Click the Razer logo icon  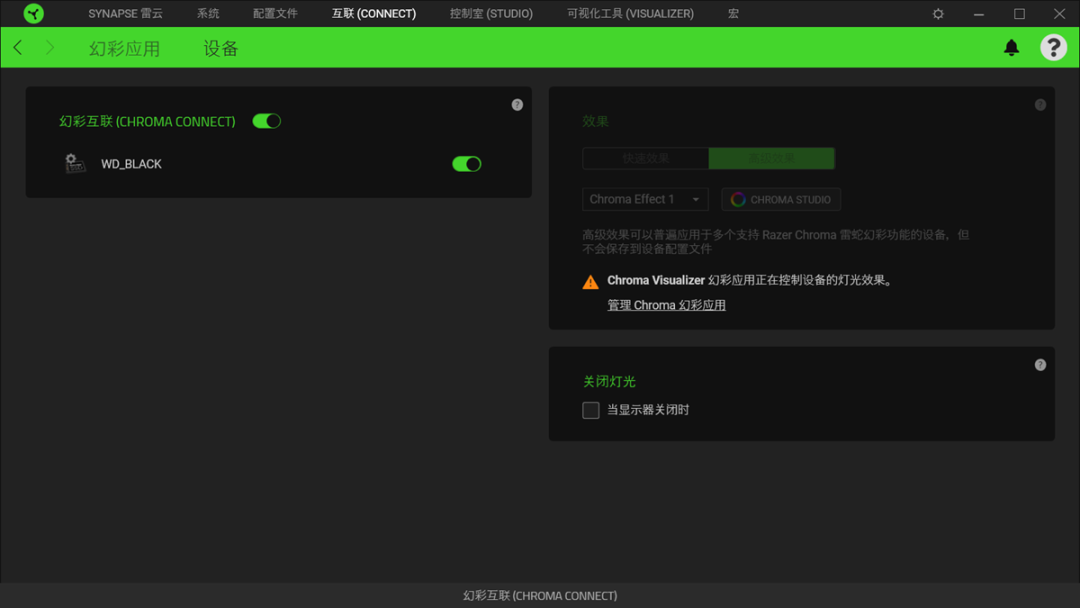[33, 13]
